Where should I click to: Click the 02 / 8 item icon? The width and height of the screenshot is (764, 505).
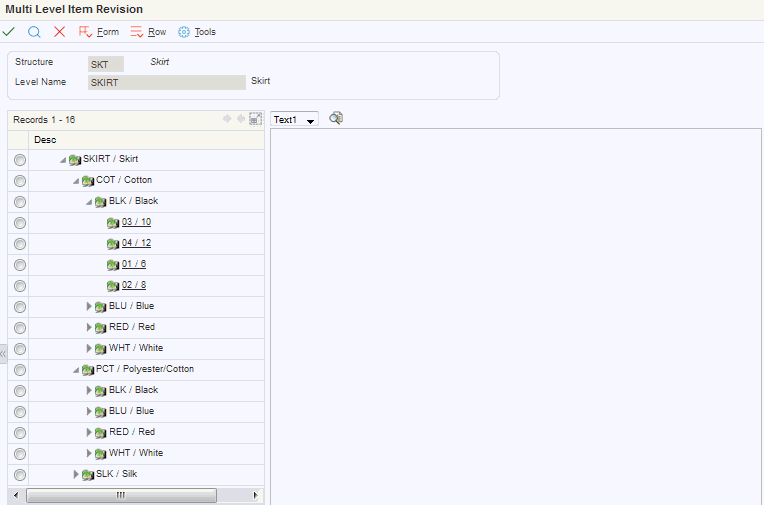[113, 286]
